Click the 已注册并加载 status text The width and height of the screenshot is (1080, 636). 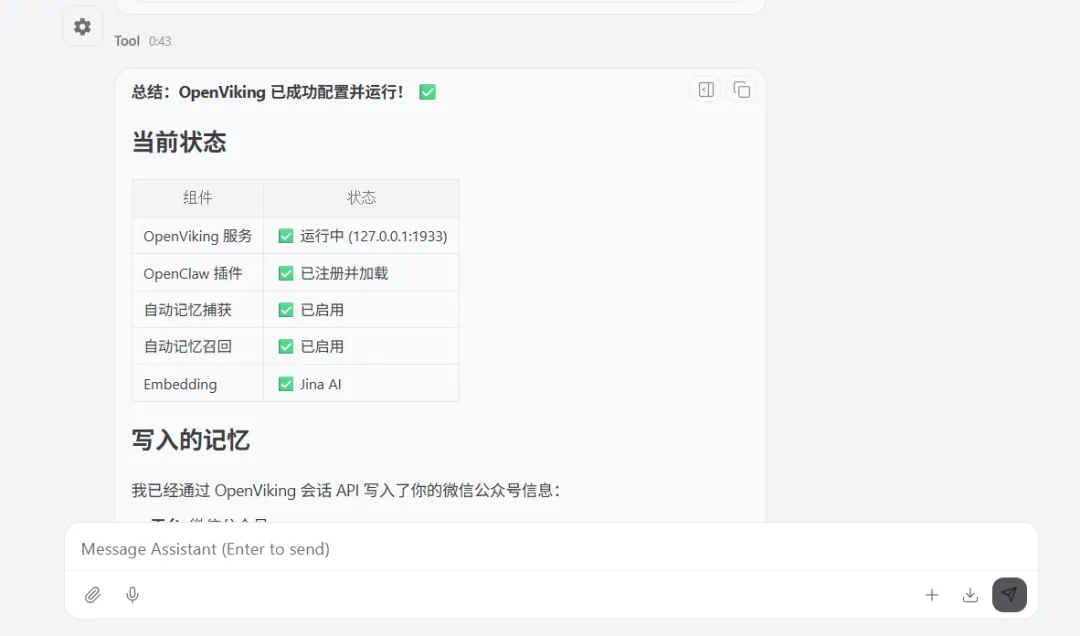pyautogui.click(x=344, y=274)
